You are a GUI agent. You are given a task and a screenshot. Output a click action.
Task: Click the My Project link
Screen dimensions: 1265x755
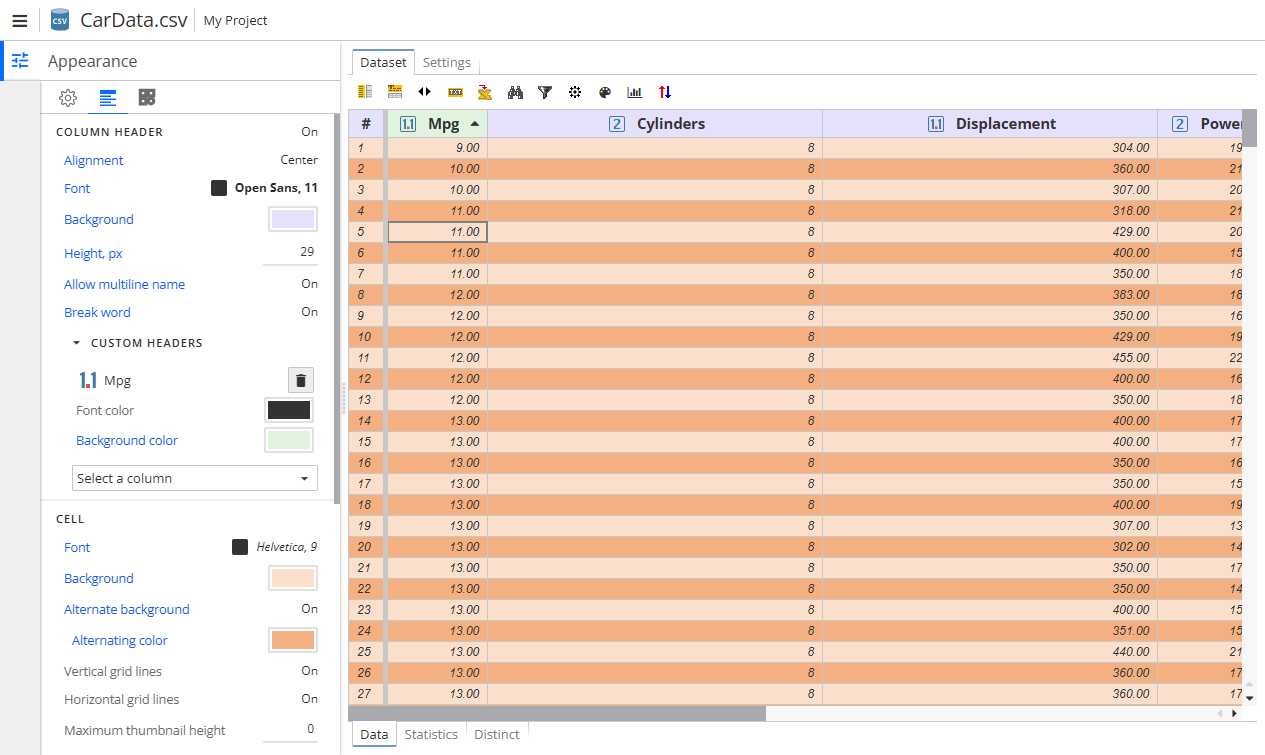click(x=234, y=20)
